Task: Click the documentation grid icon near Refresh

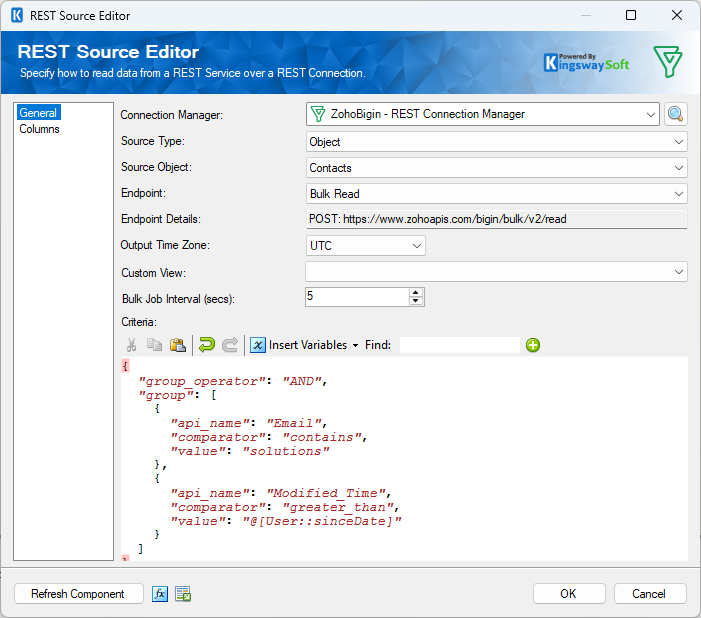Action: tap(183, 594)
